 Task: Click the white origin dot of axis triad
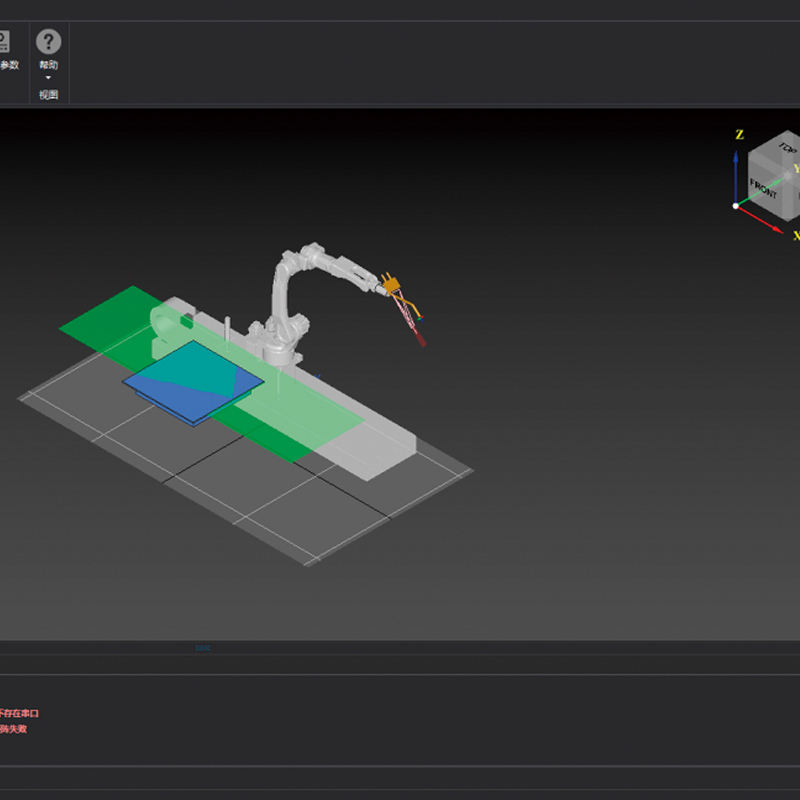[736, 206]
